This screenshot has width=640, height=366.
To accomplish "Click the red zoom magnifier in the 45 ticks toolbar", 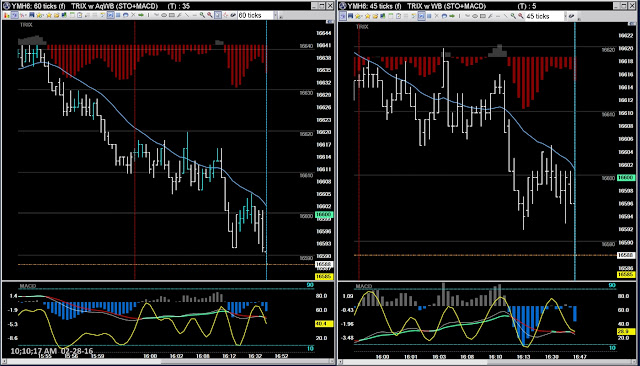I will click(x=521, y=16).
